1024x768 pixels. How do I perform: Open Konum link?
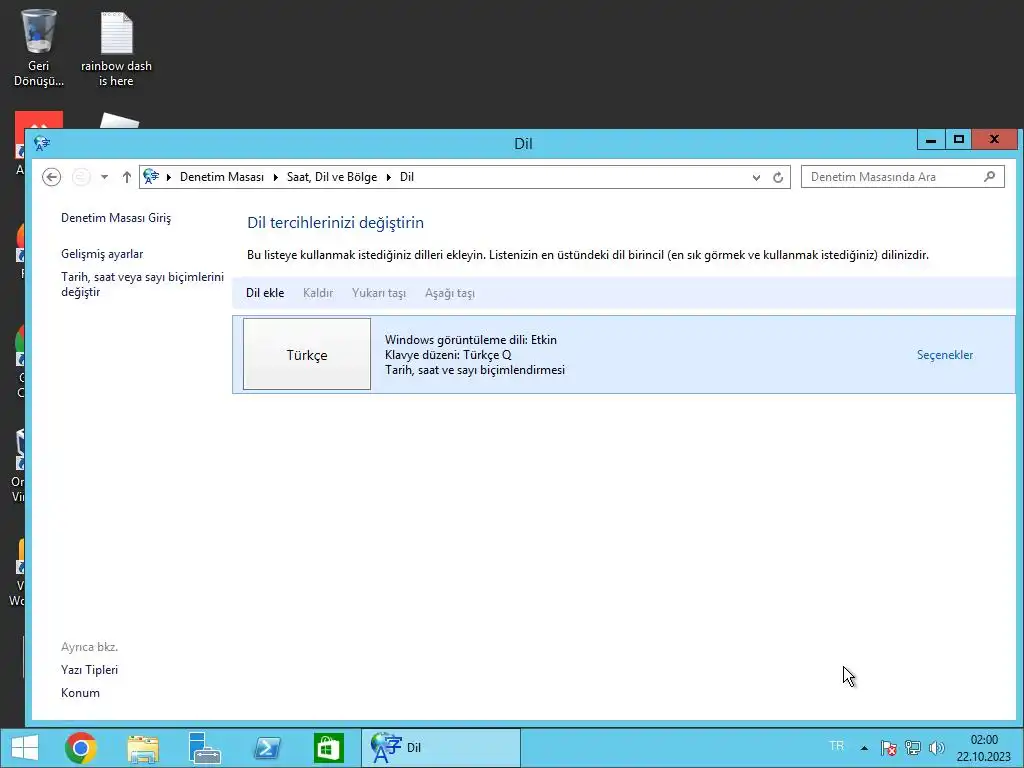click(x=80, y=693)
